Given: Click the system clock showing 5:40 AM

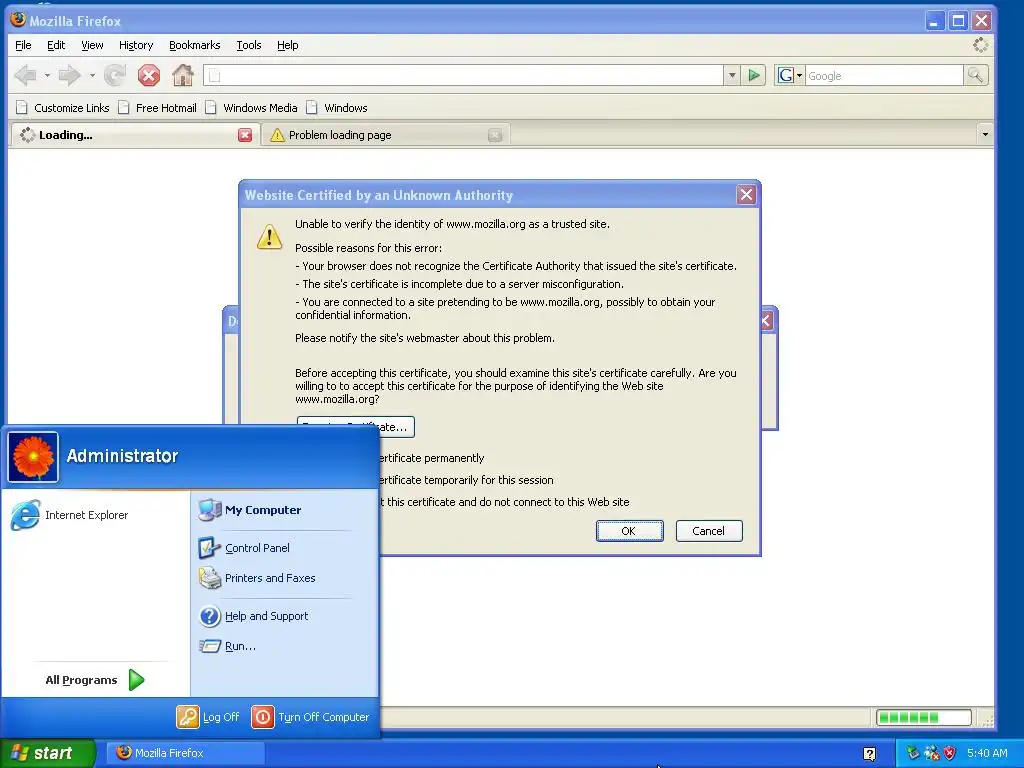Looking at the screenshot, I should [x=987, y=753].
